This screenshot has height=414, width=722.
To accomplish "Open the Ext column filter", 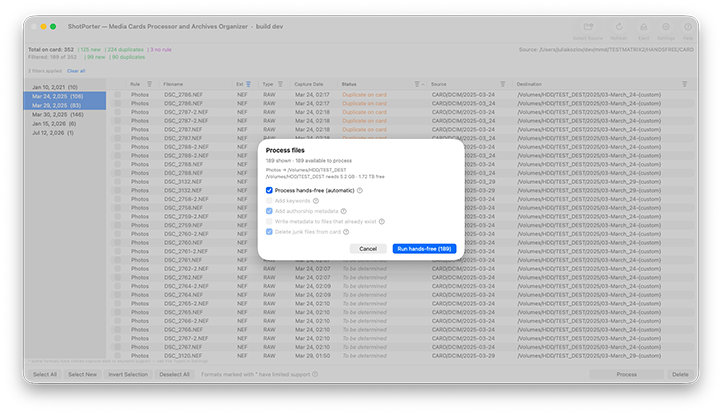I will tap(249, 84).
